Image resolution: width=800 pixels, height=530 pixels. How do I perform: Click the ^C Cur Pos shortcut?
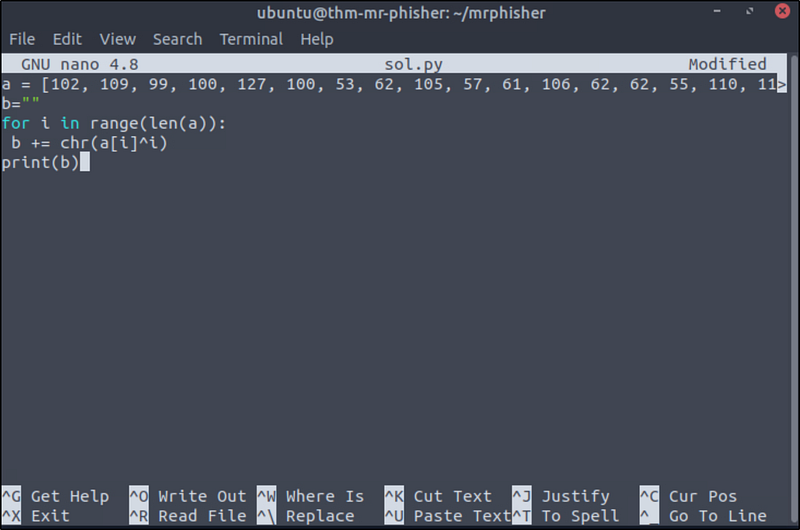click(688, 496)
